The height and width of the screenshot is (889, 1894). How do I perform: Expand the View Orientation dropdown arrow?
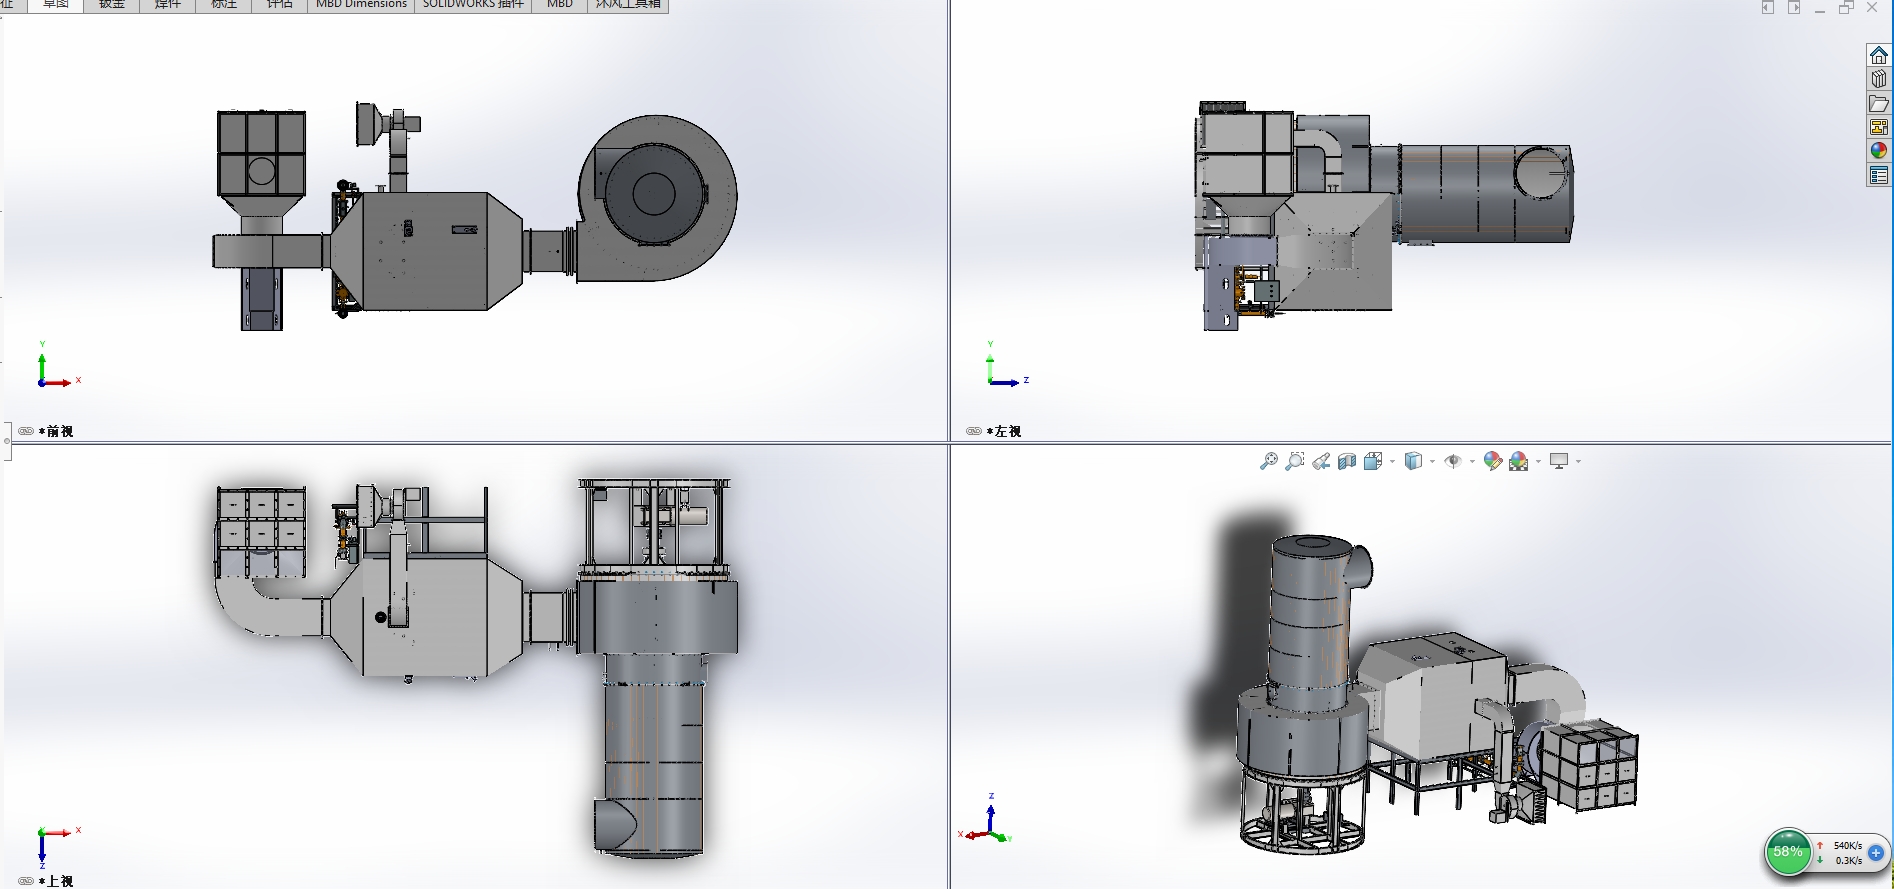1392,461
